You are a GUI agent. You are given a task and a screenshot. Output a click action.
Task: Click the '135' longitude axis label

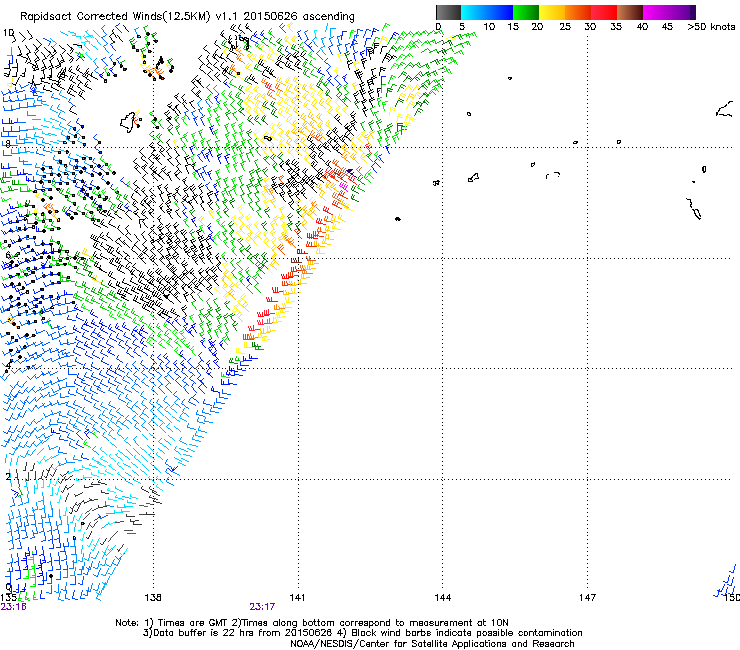[7, 598]
